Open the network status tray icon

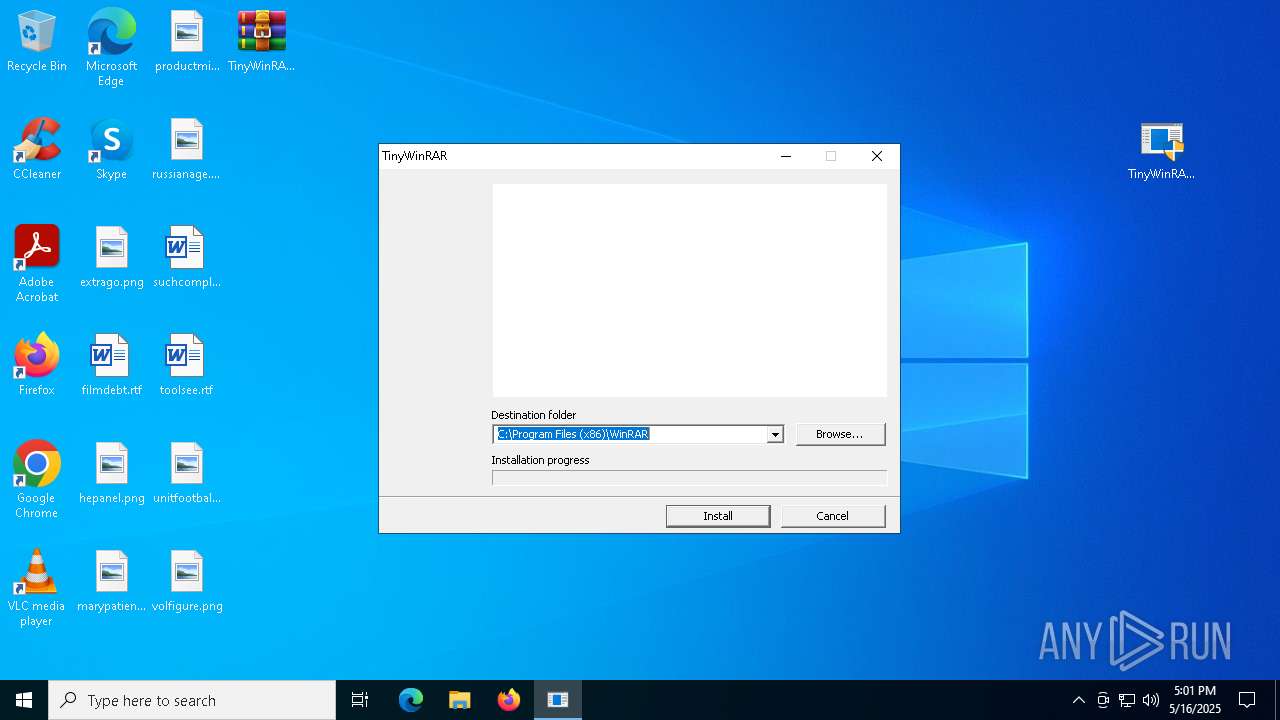(1127, 700)
